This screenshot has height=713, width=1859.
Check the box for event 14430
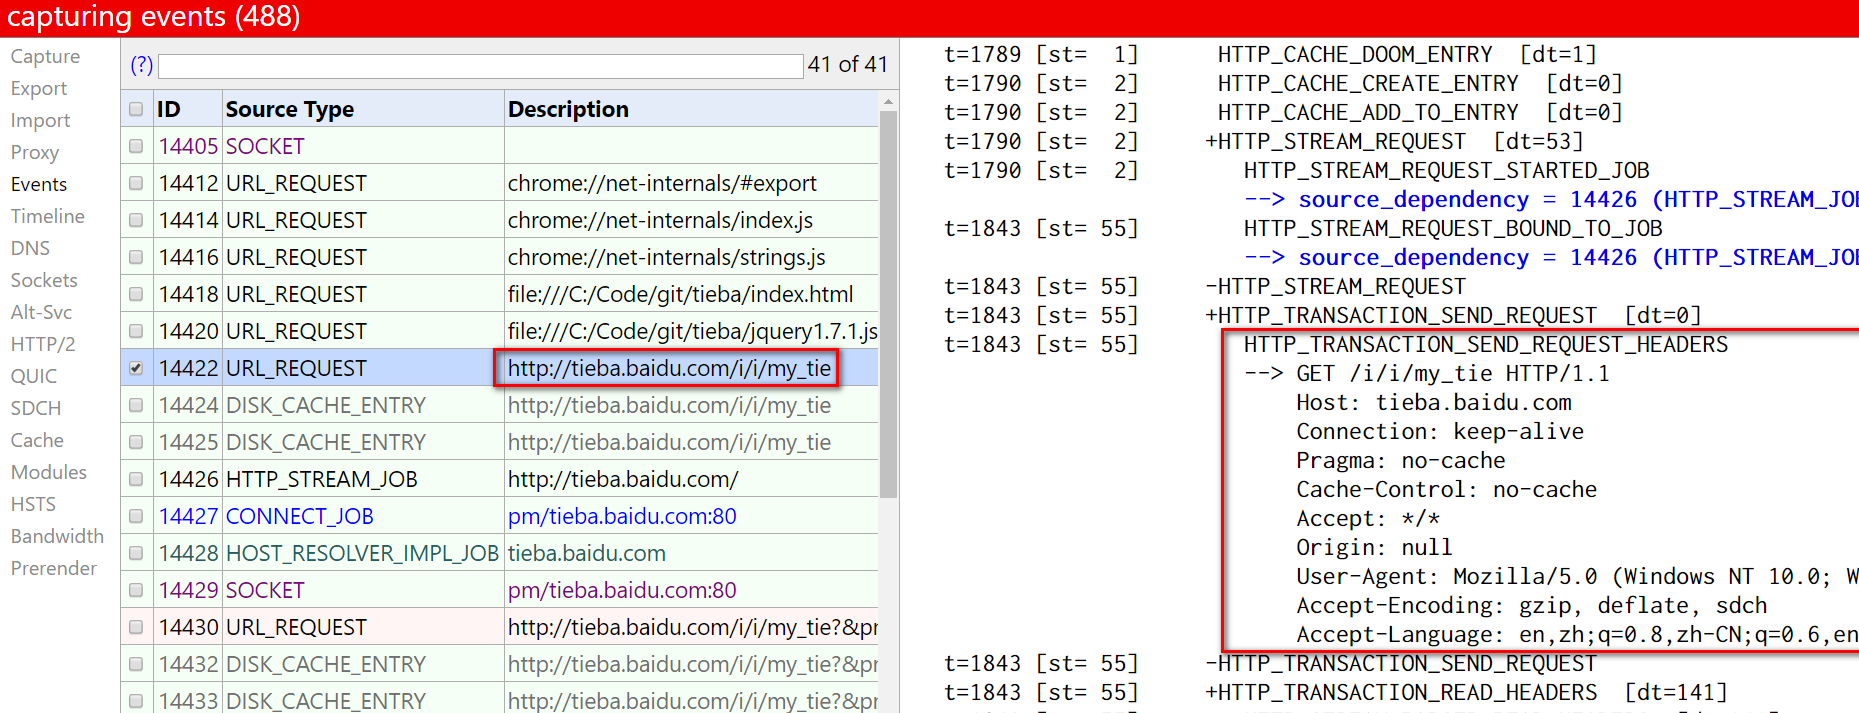coord(136,627)
